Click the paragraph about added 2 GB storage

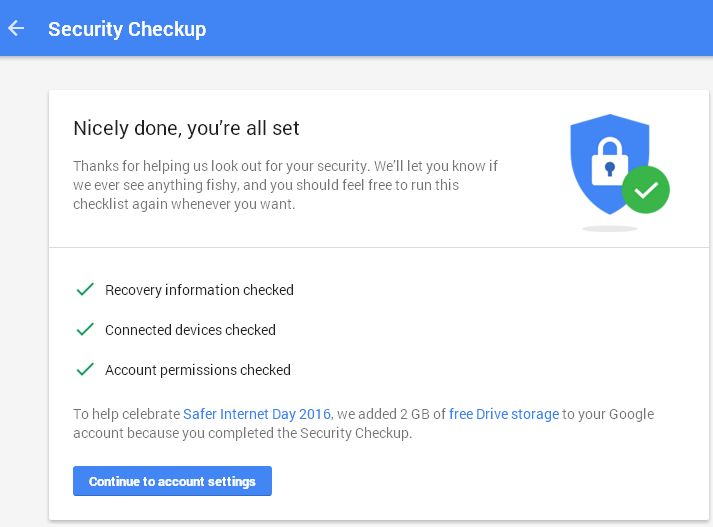pyautogui.click(x=364, y=423)
